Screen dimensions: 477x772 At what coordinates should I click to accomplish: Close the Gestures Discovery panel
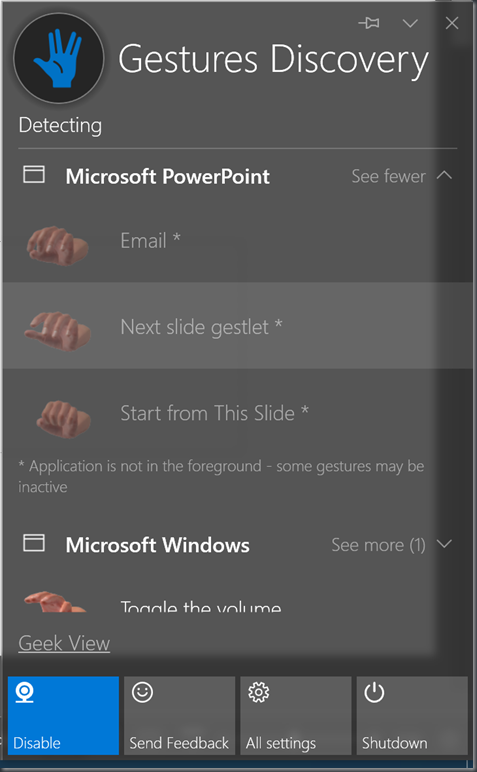[452, 23]
